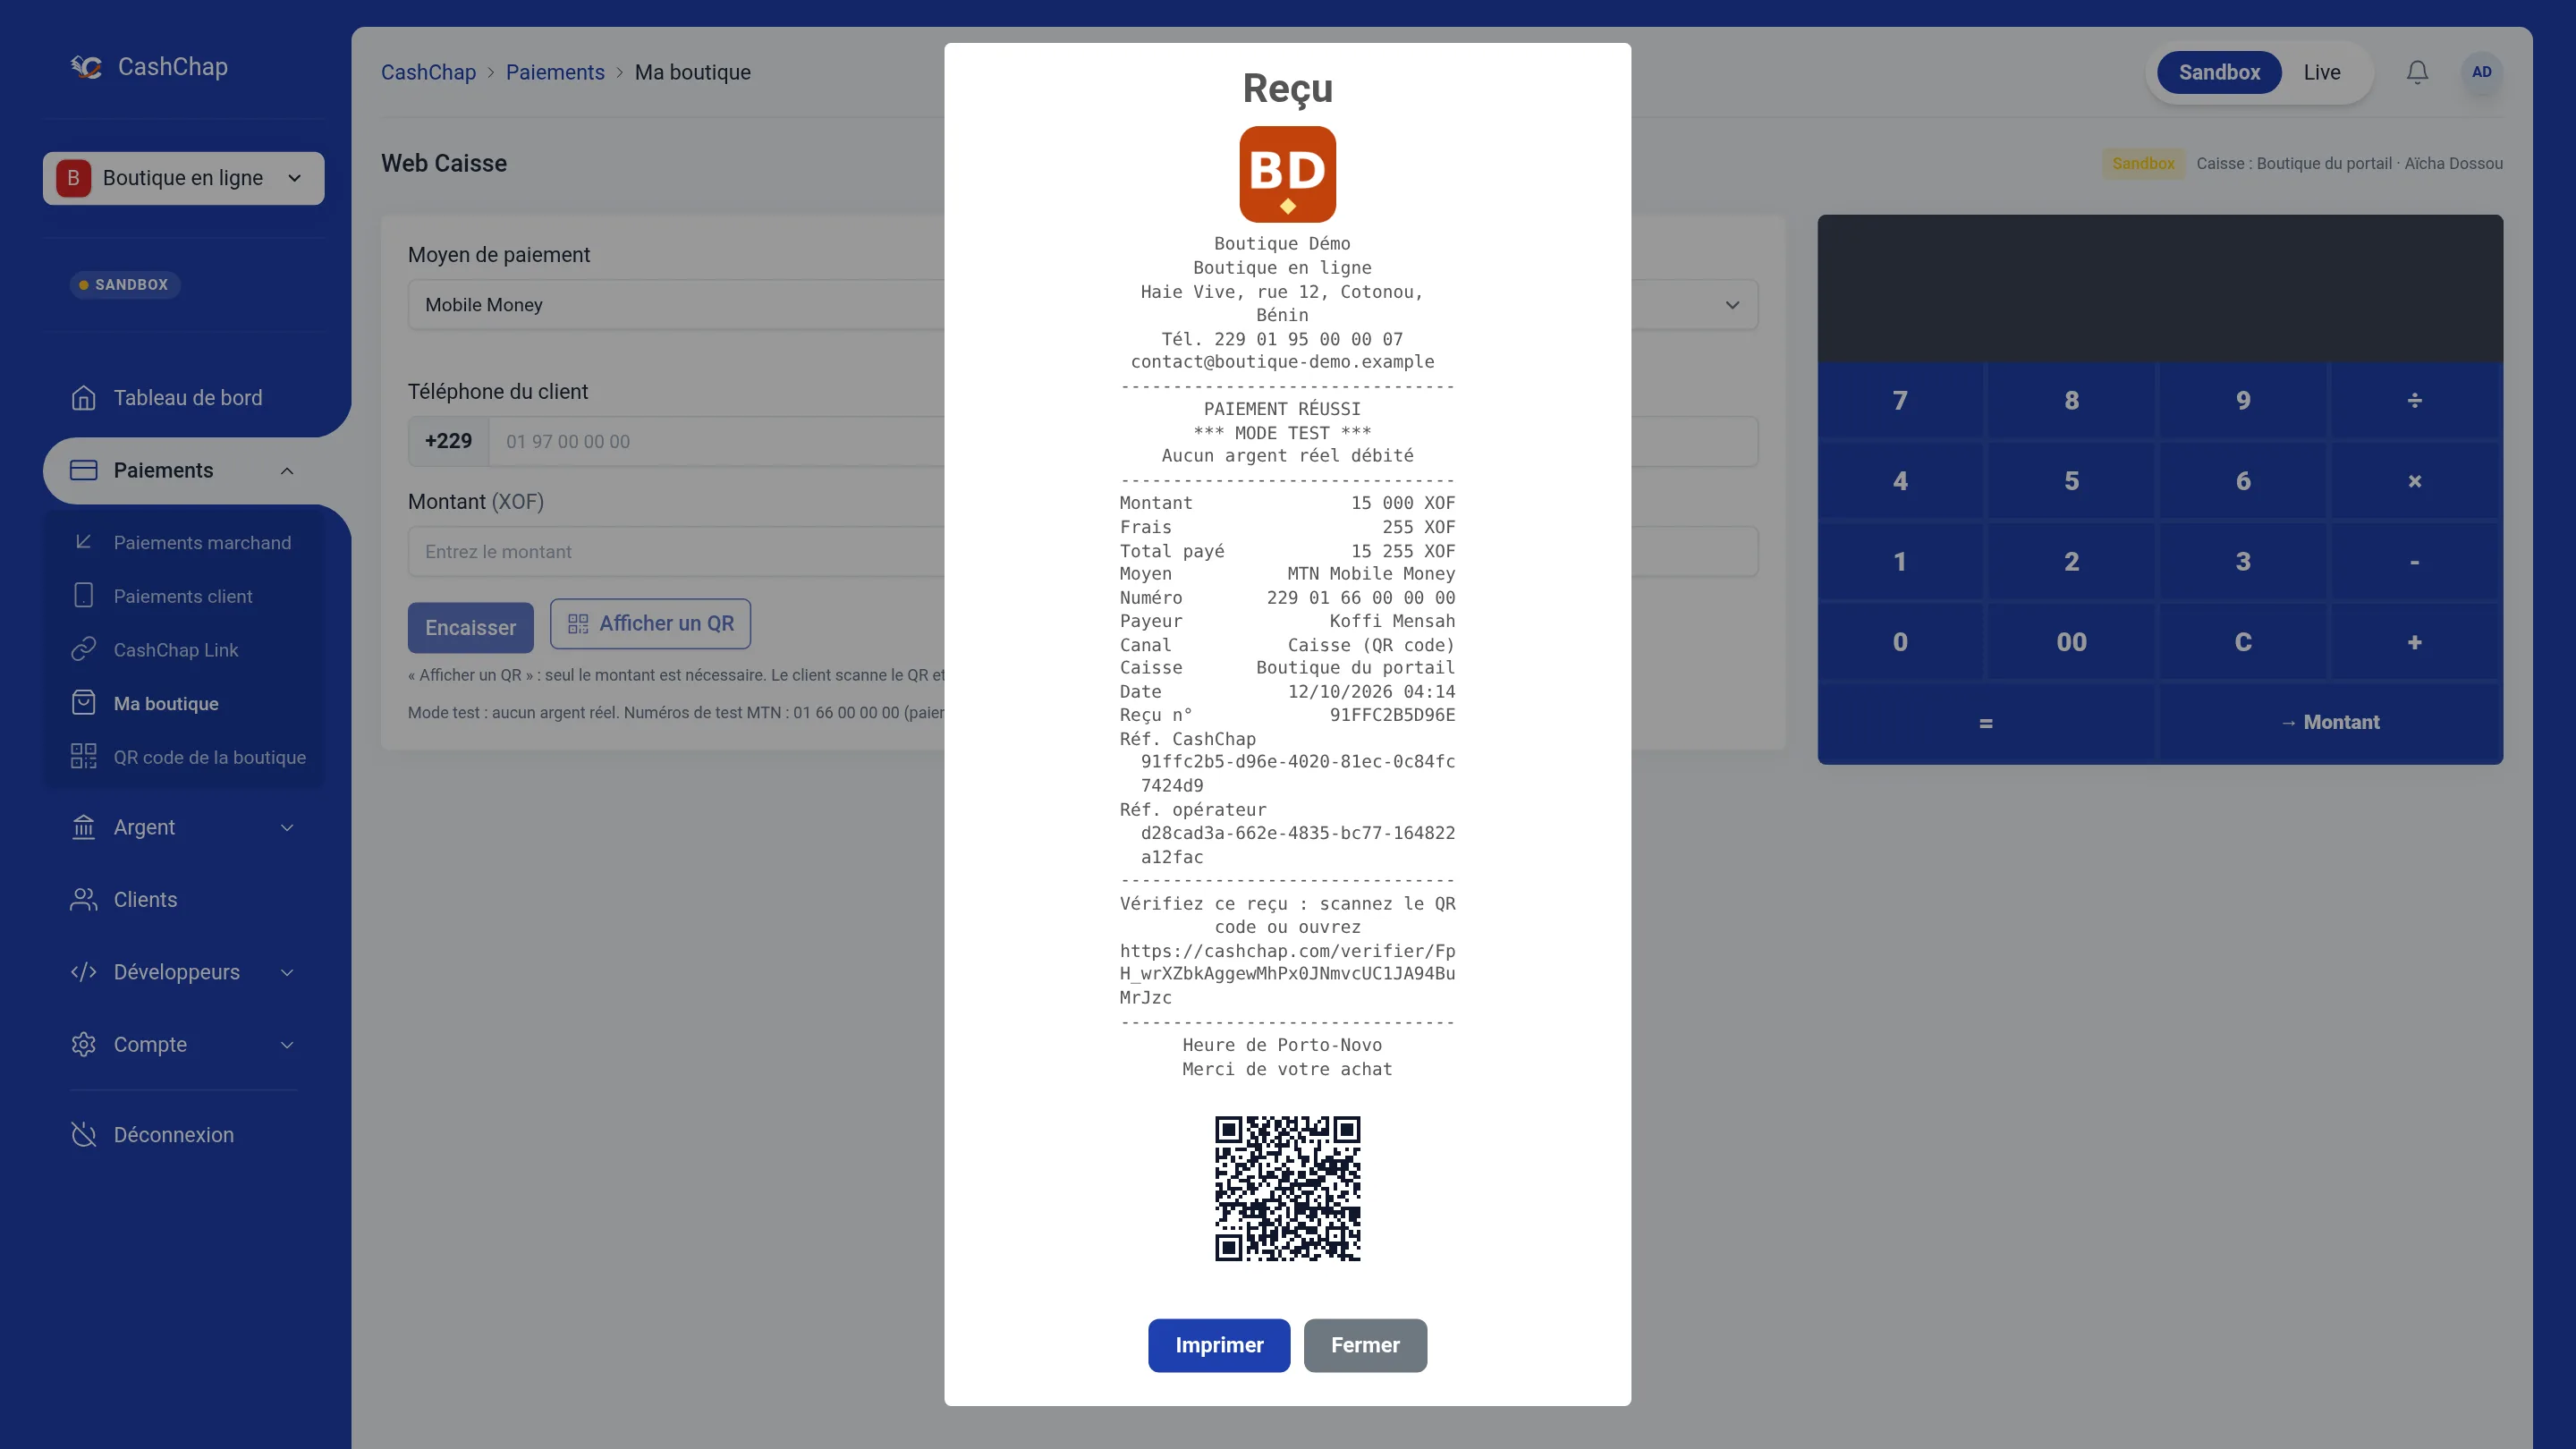This screenshot has width=2576, height=1449.
Task: Click the CashChap Link chain icon
Action: [84, 650]
